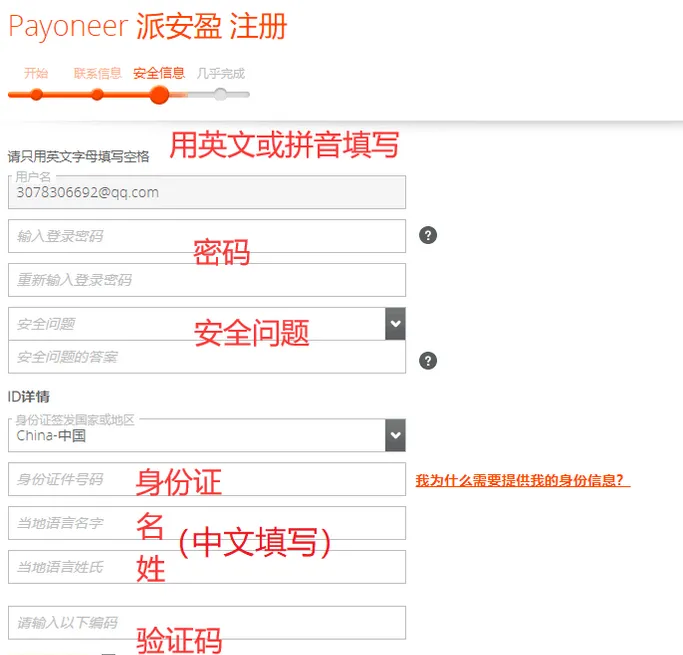This screenshot has height=655, width=683.
Task: Click the progress dot under 联系信息
Action: click(98, 95)
